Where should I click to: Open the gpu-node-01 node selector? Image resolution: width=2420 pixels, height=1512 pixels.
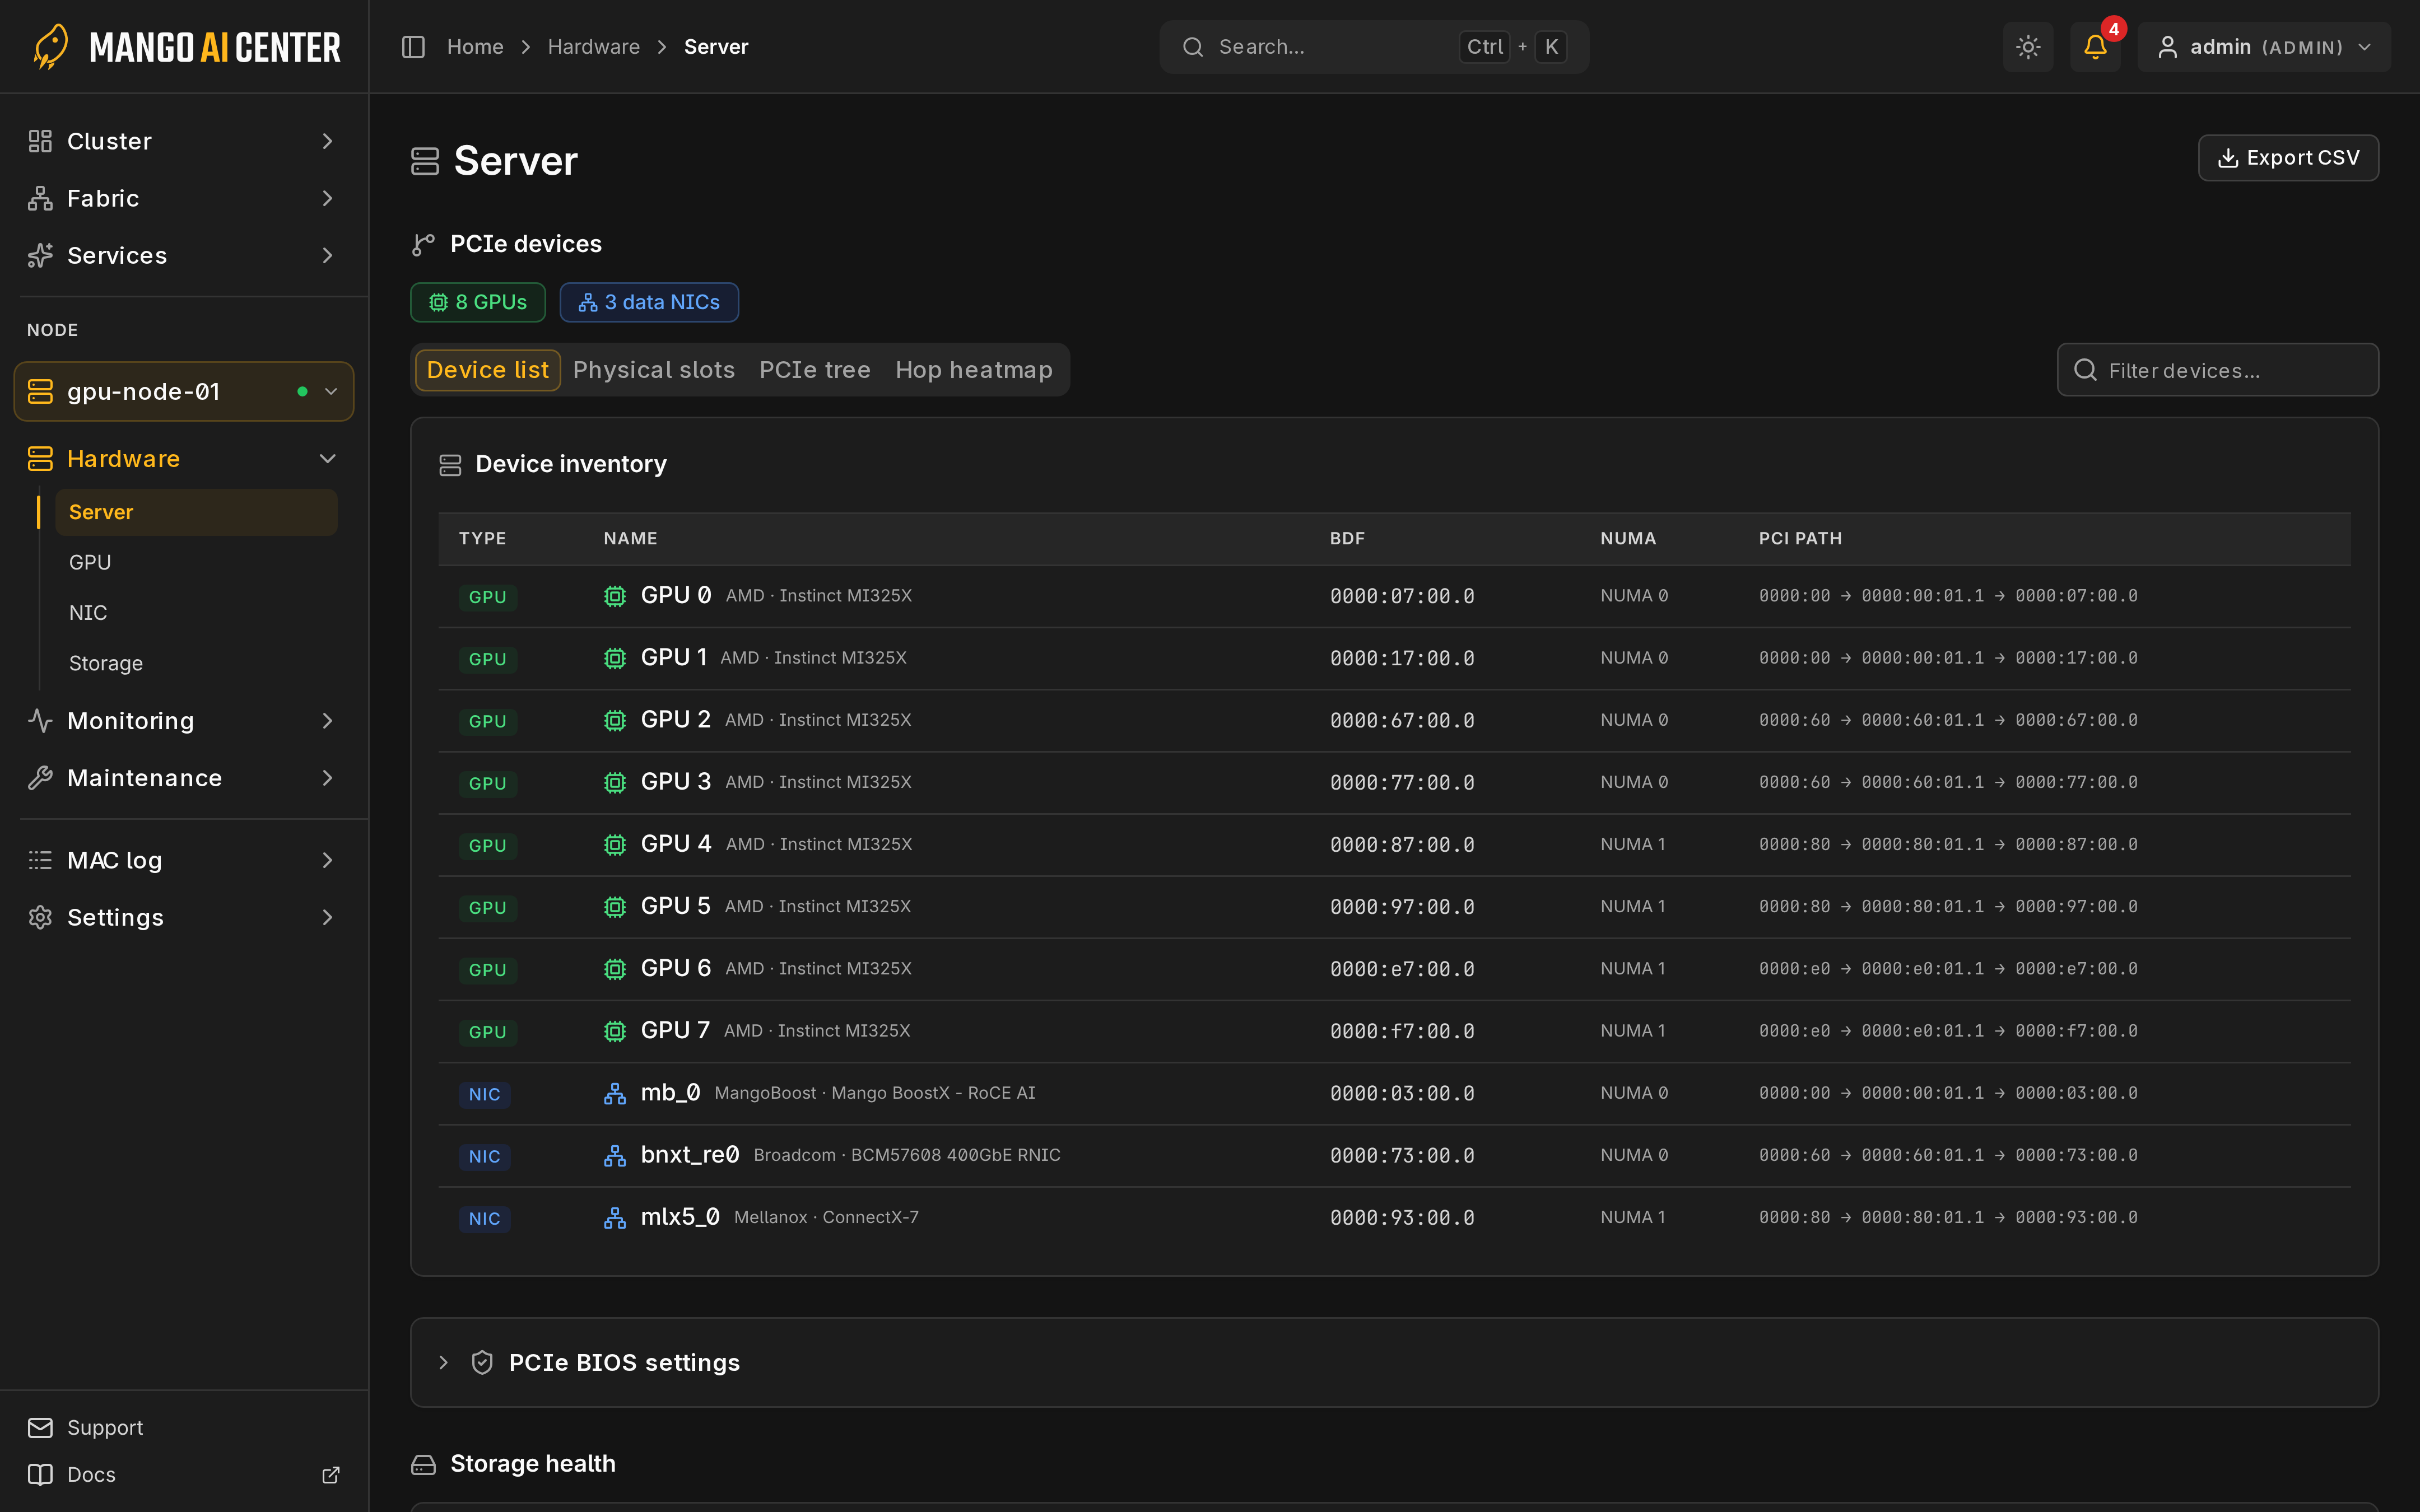[184, 391]
